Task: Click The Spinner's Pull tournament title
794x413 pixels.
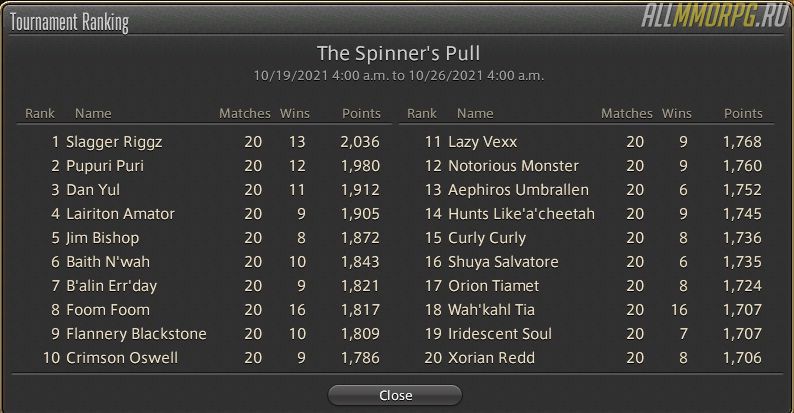Action: coord(399,54)
